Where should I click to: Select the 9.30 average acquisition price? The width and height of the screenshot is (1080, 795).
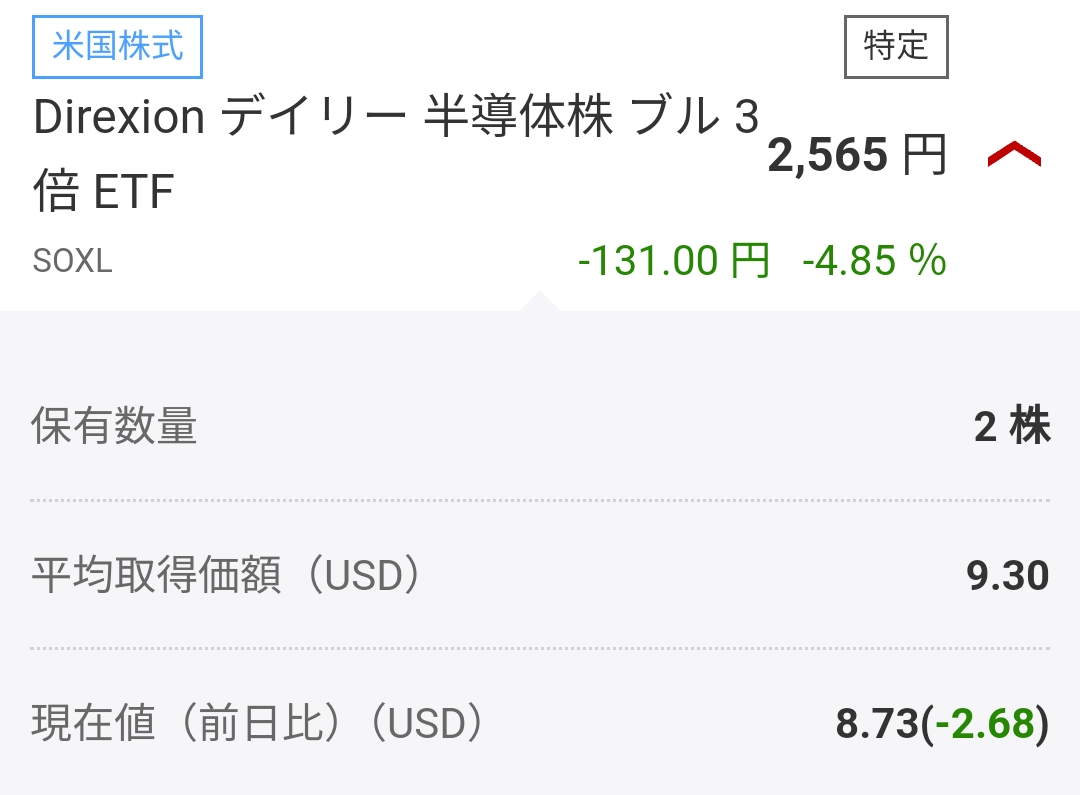[x=1008, y=576]
